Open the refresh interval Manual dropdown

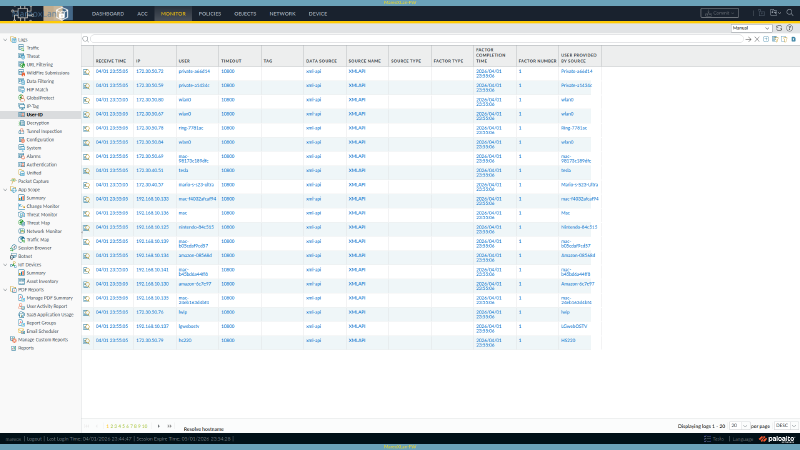coord(751,28)
